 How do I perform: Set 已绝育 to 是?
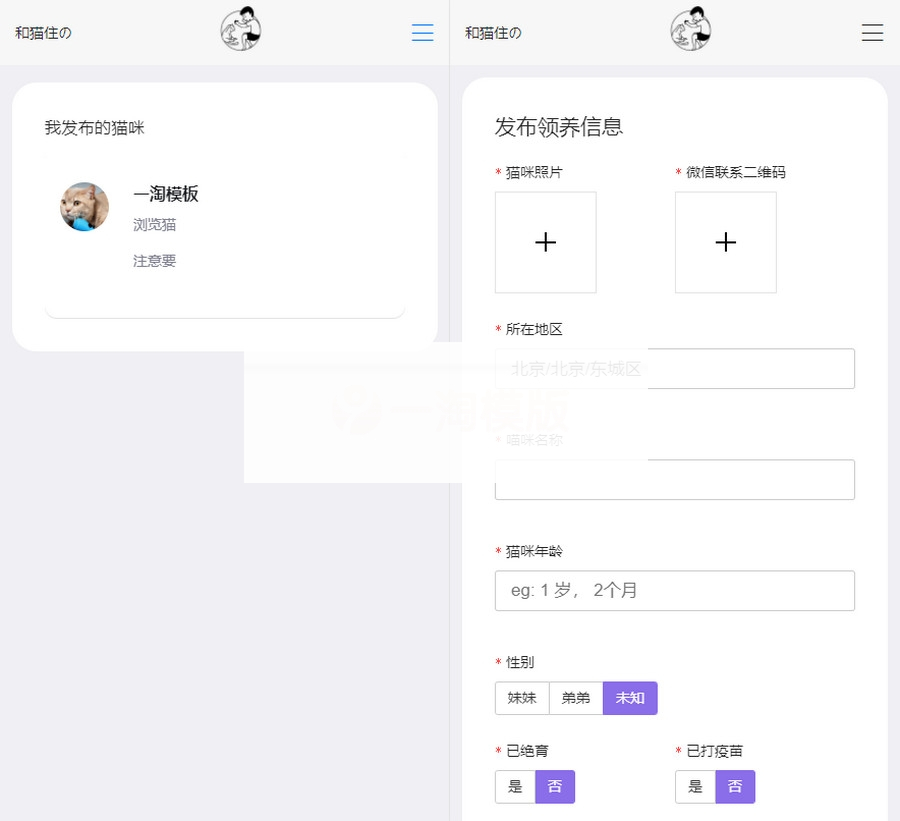point(514,786)
